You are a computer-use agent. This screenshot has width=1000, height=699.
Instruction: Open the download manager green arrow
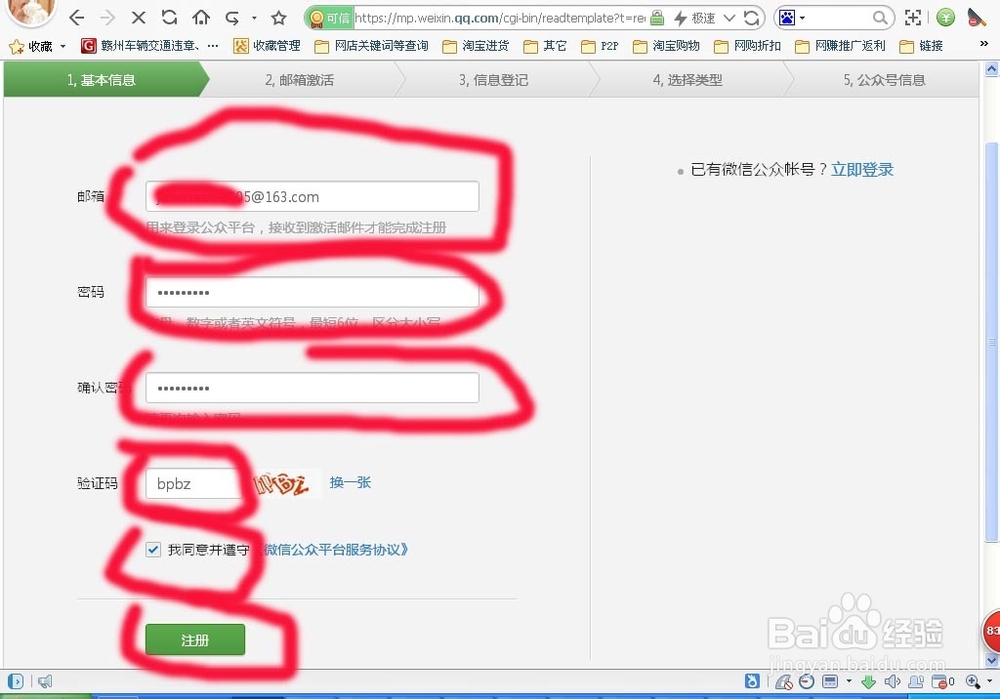pos(868,682)
